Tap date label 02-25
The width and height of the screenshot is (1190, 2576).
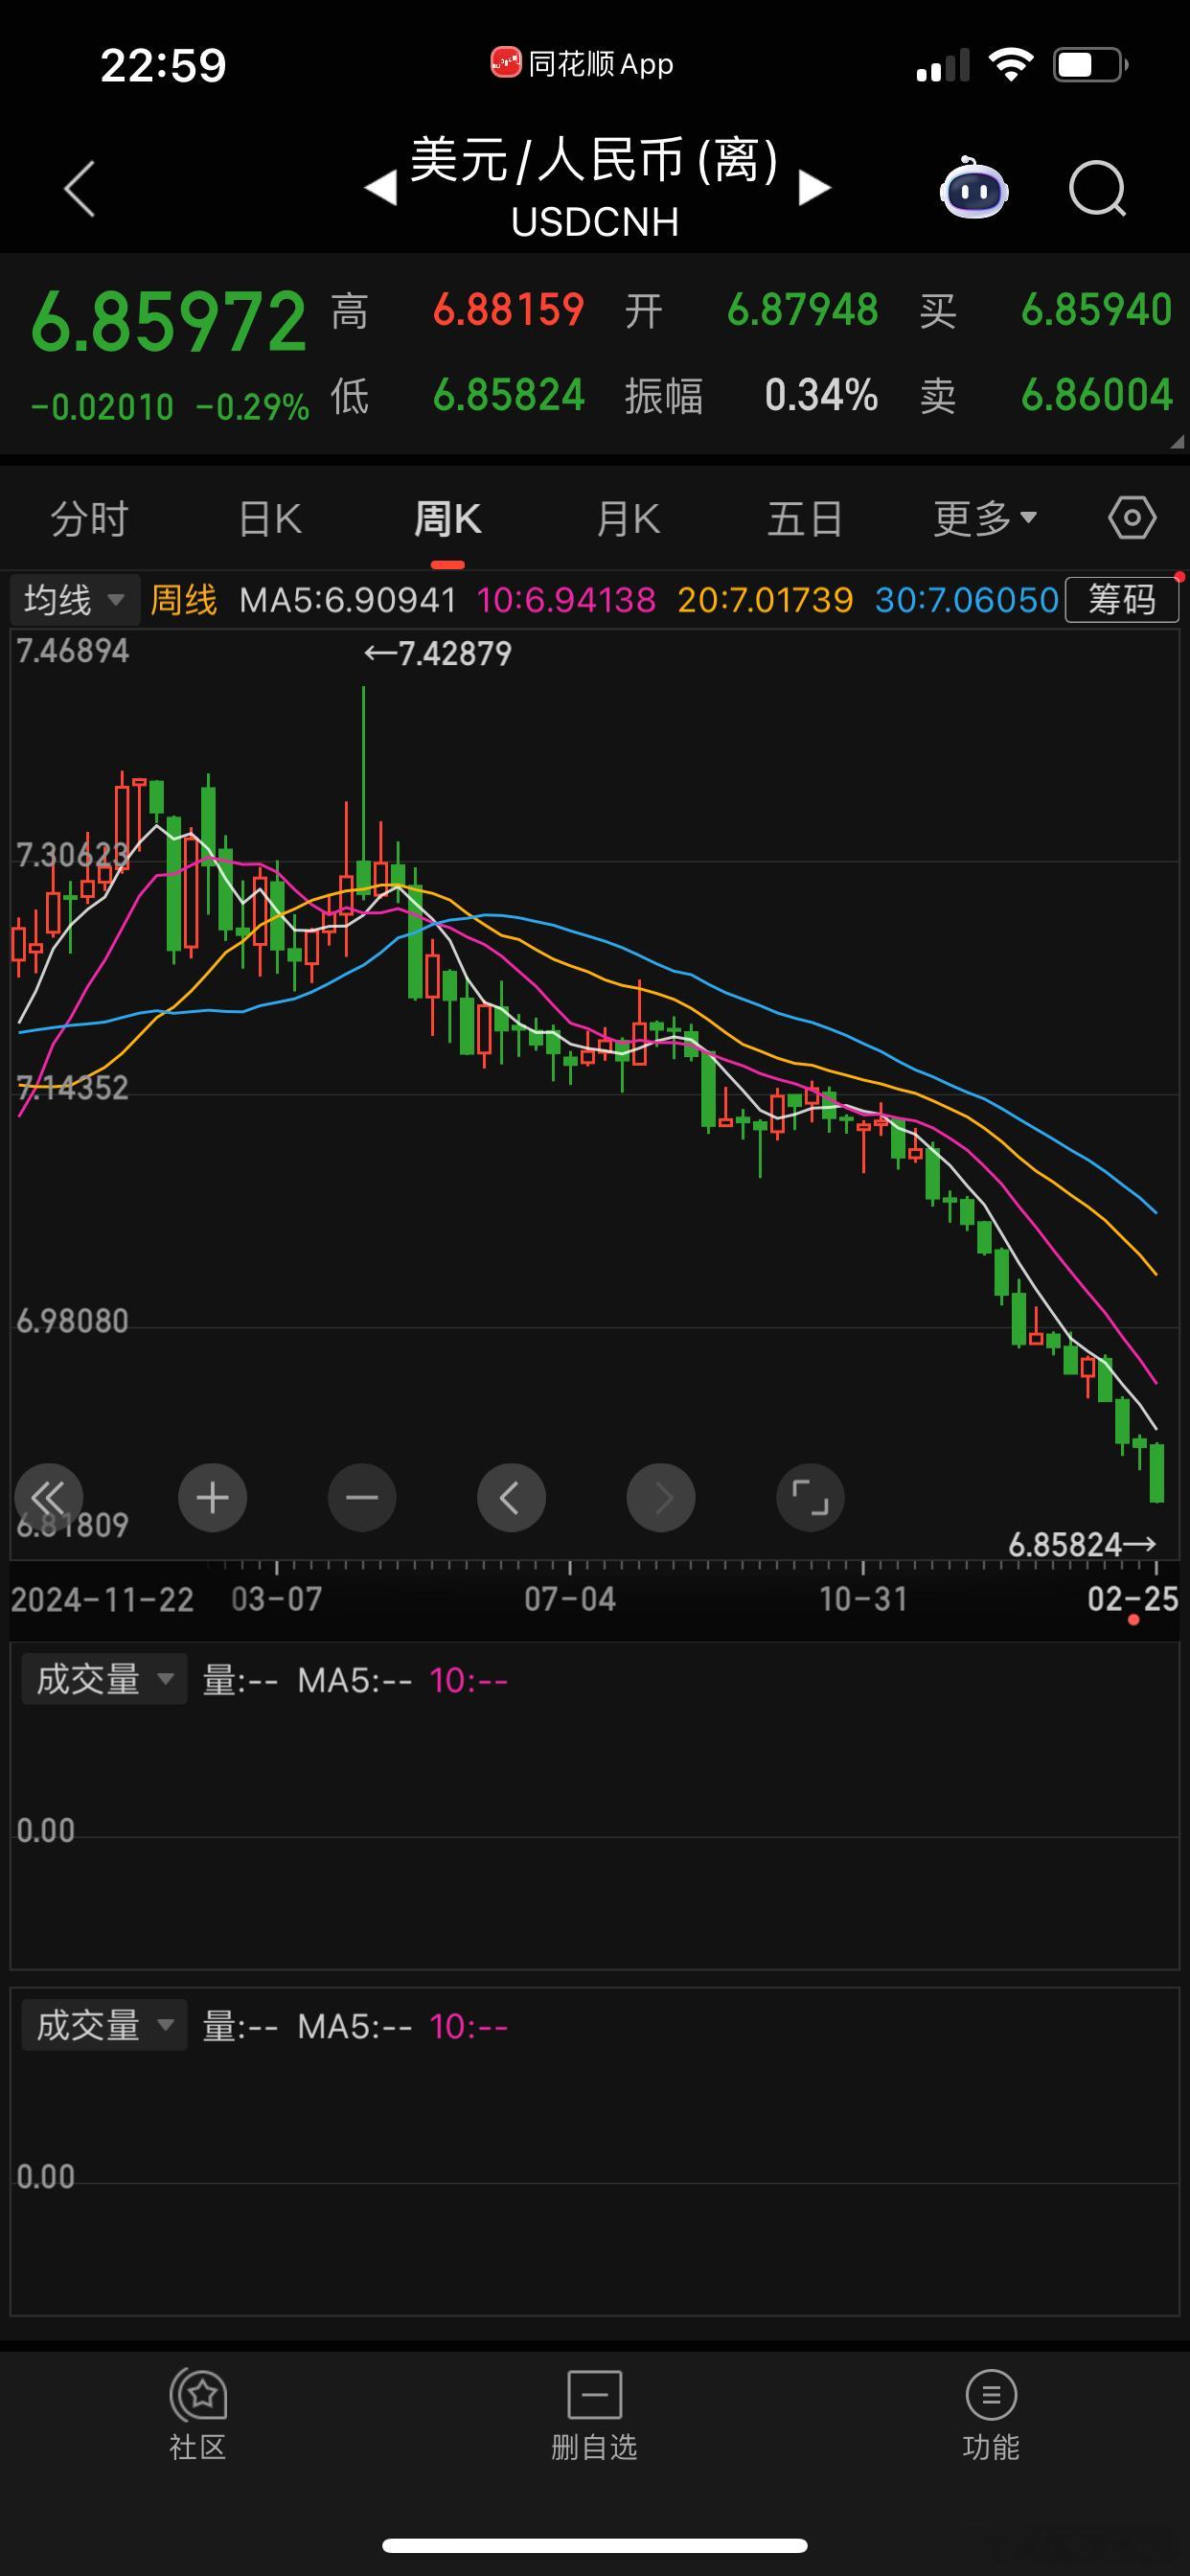point(1133,1599)
